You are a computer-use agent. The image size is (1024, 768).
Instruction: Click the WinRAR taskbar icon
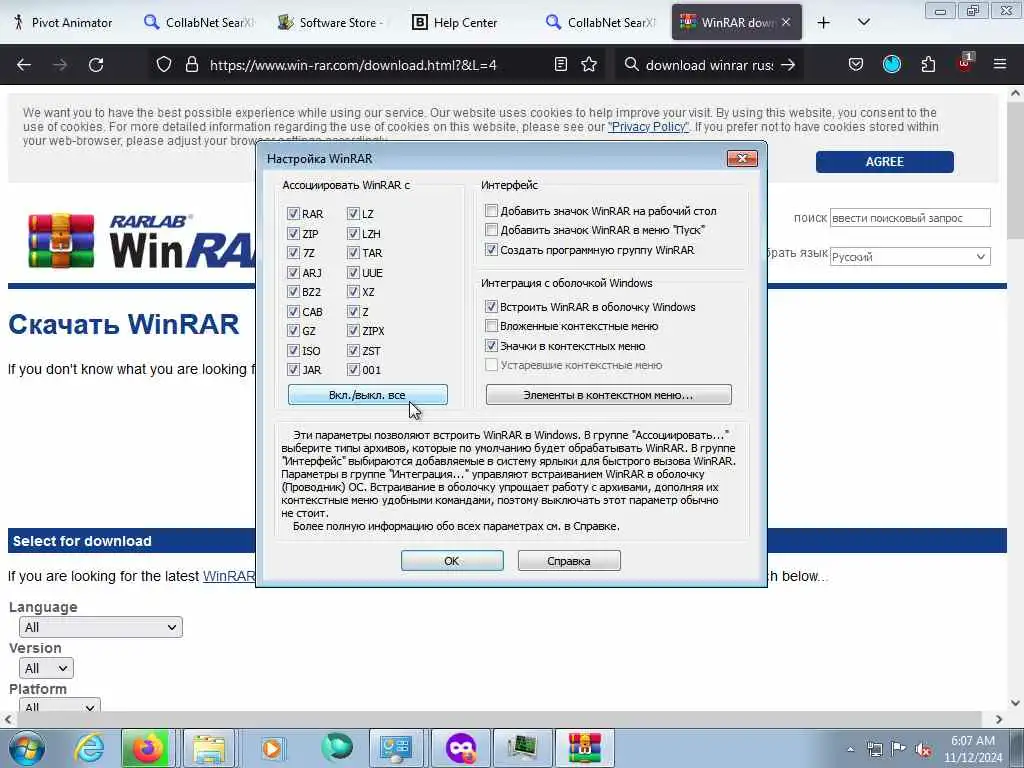pos(584,748)
